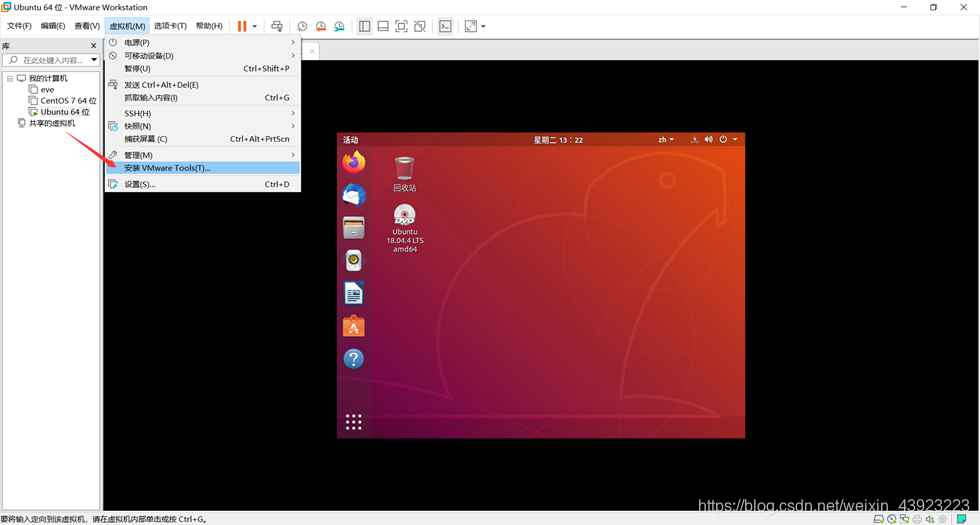
Task: Expand the SSH(H) submenu
Action: click(203, 113)
